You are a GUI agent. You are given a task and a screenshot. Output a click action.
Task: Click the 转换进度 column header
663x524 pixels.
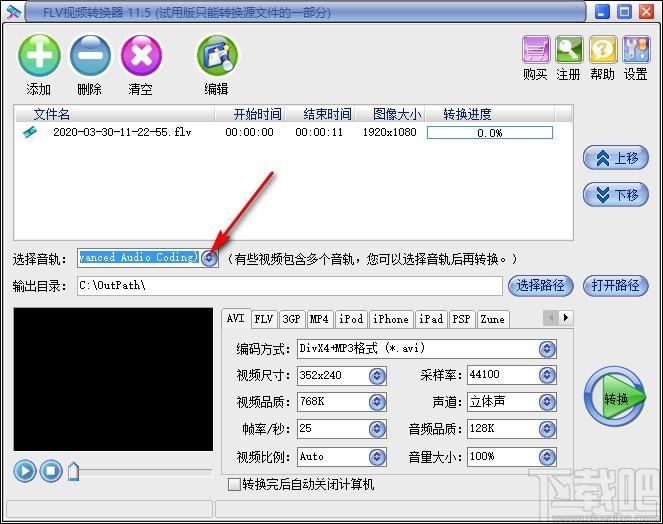tap(490, 114)
